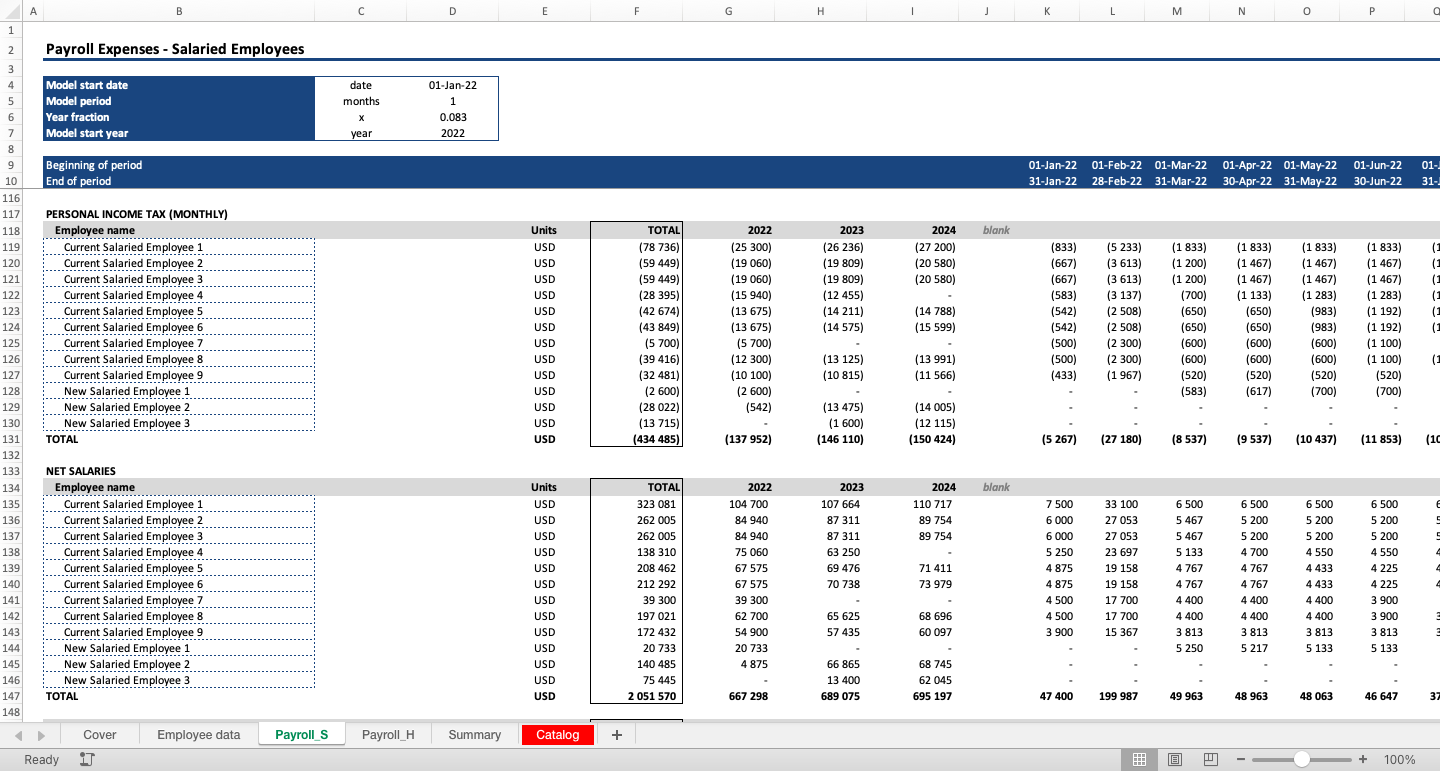Select the Model start date label cell
The height and width of the screenshot is (771, 1440).
(x=179, y=85)
